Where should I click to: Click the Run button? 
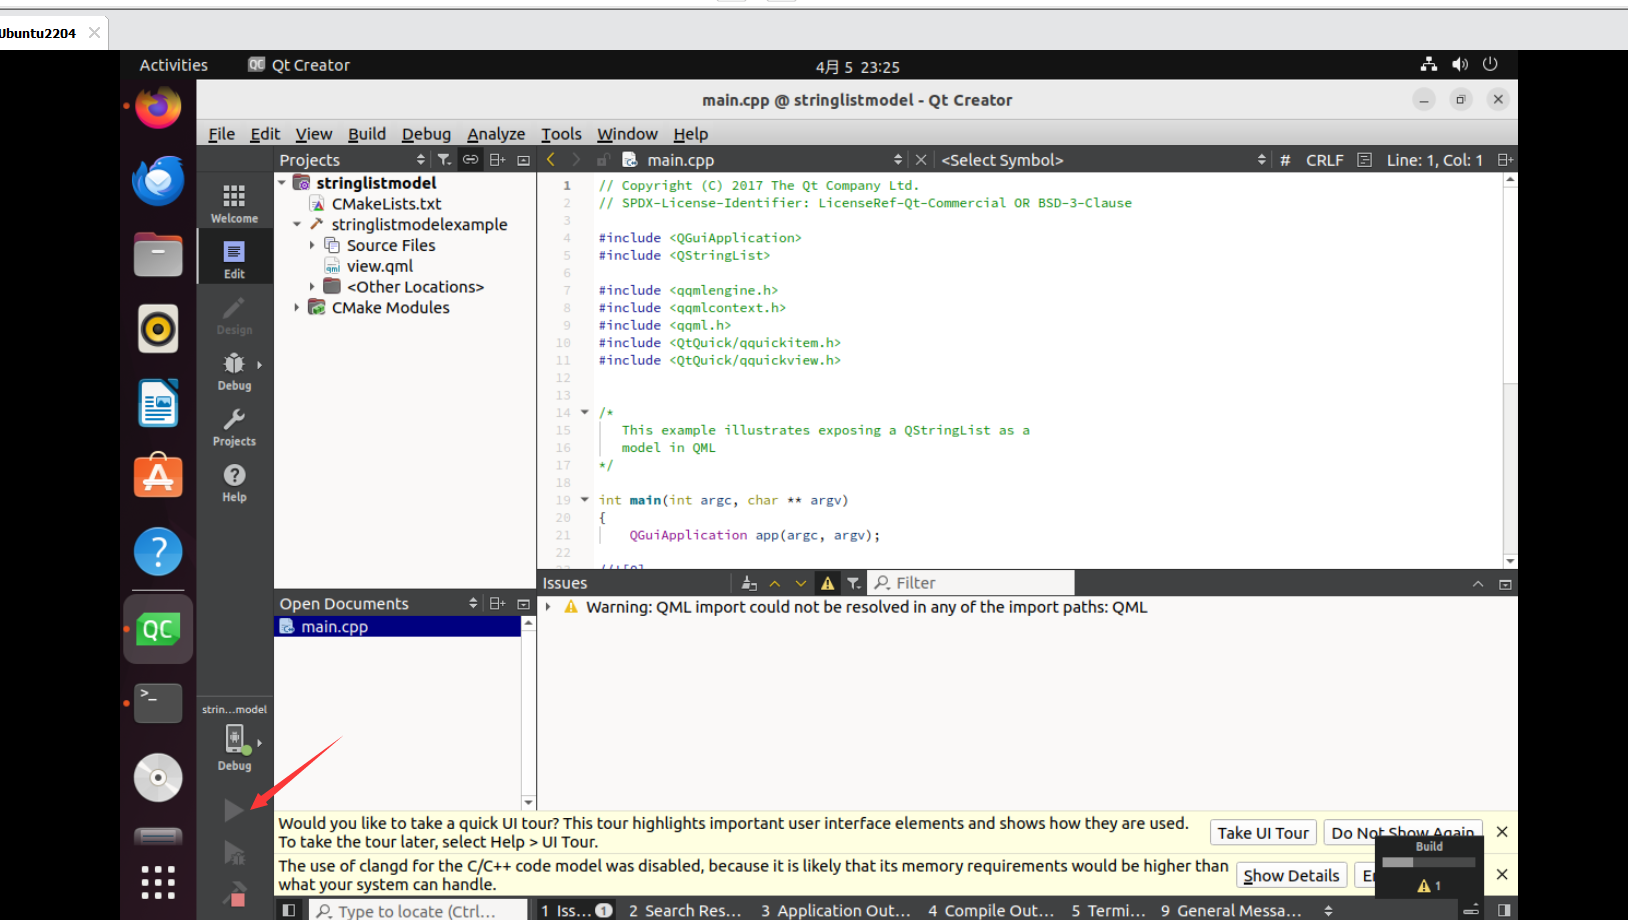click(233, 810)
